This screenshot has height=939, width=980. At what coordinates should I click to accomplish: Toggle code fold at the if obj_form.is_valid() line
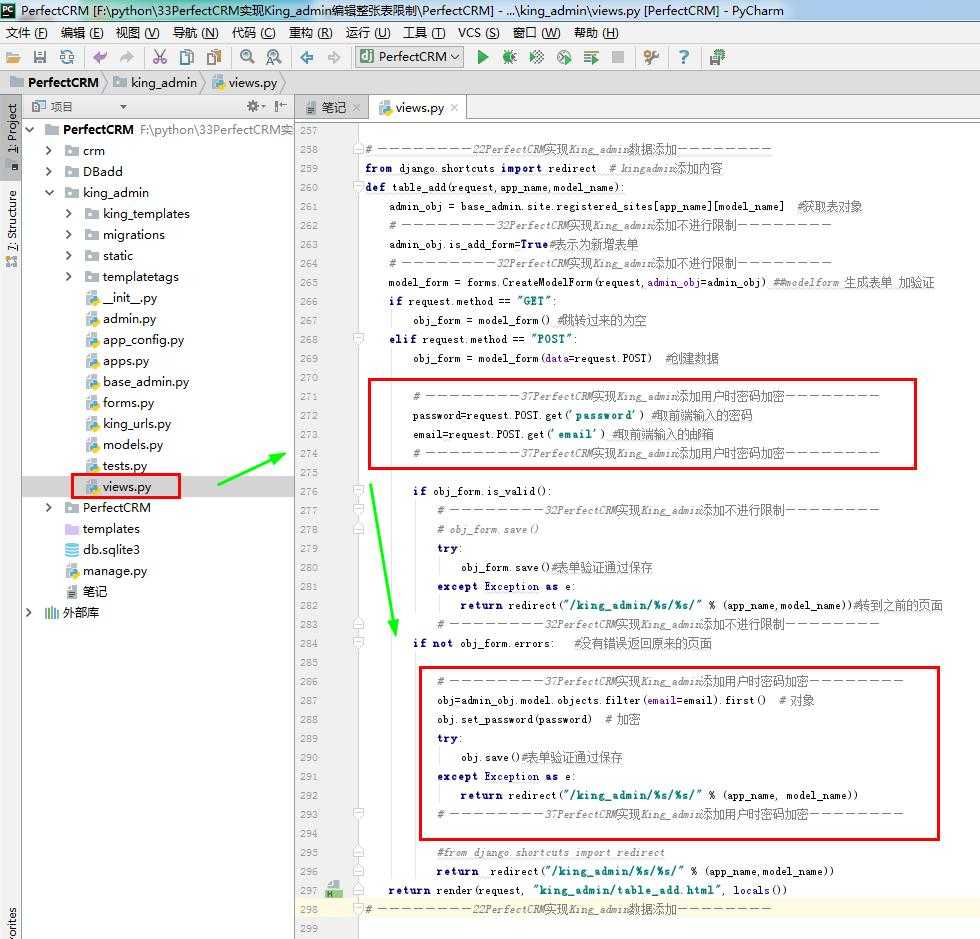[x=359, y=491]
